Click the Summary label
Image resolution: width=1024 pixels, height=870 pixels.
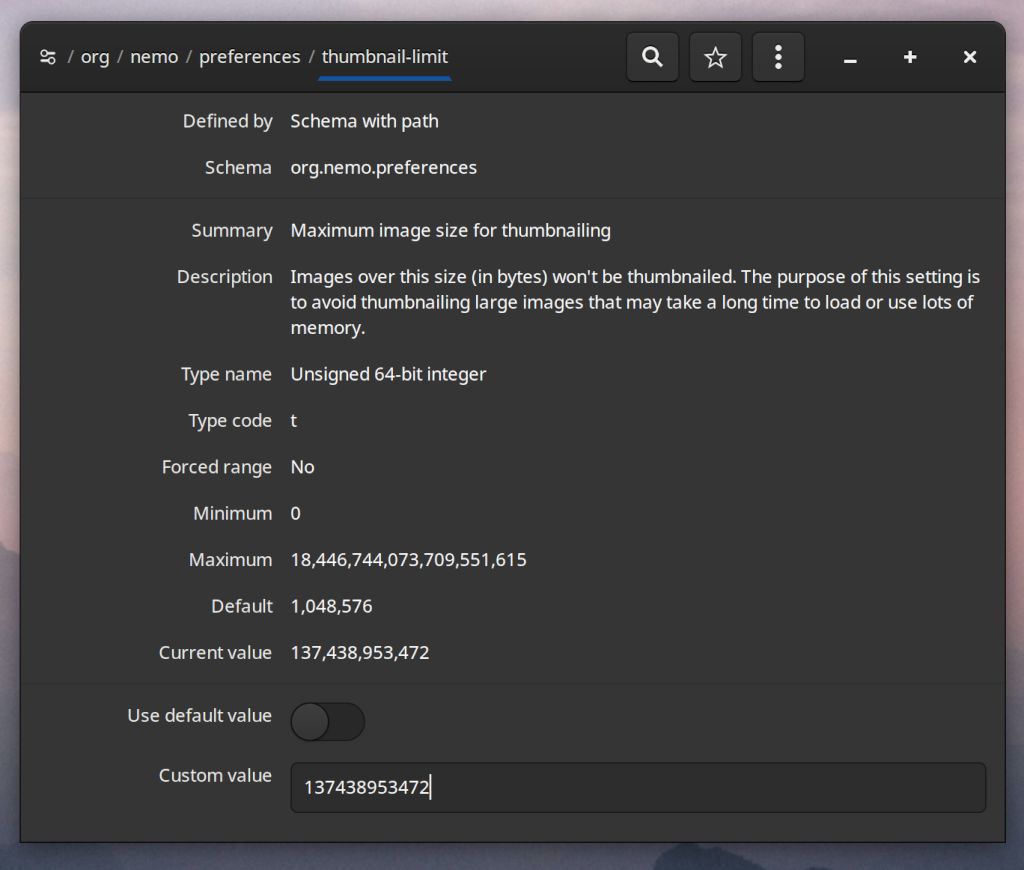click(232, 231)
